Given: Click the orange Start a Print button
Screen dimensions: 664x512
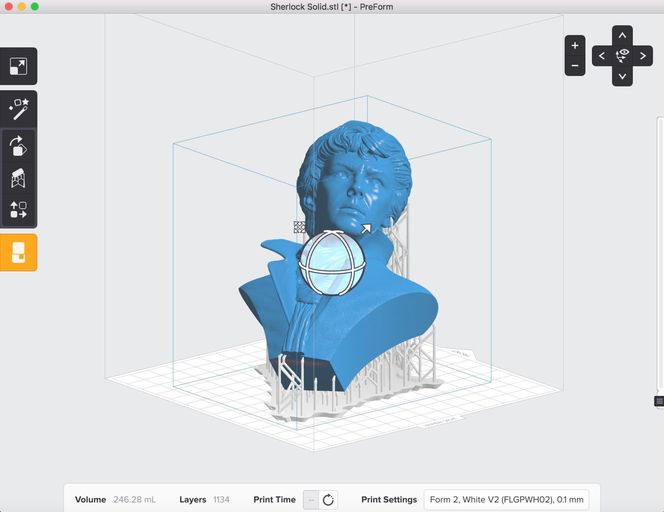Looking at the screenshot, I should tap(18, 252).
